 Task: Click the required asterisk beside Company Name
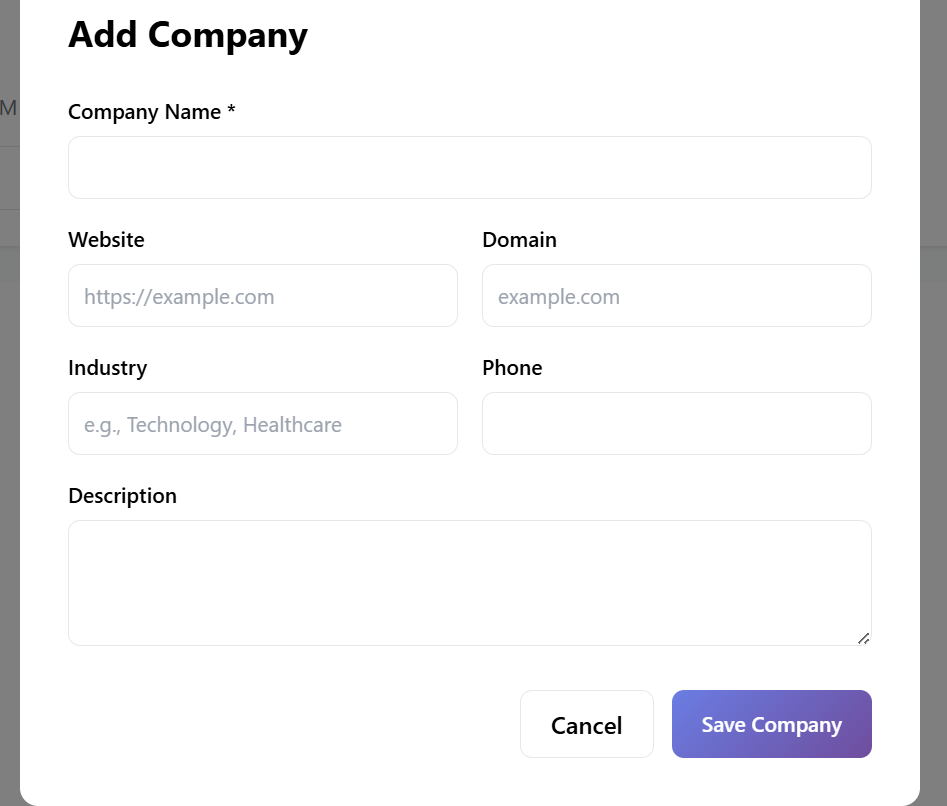click(231, 112)
